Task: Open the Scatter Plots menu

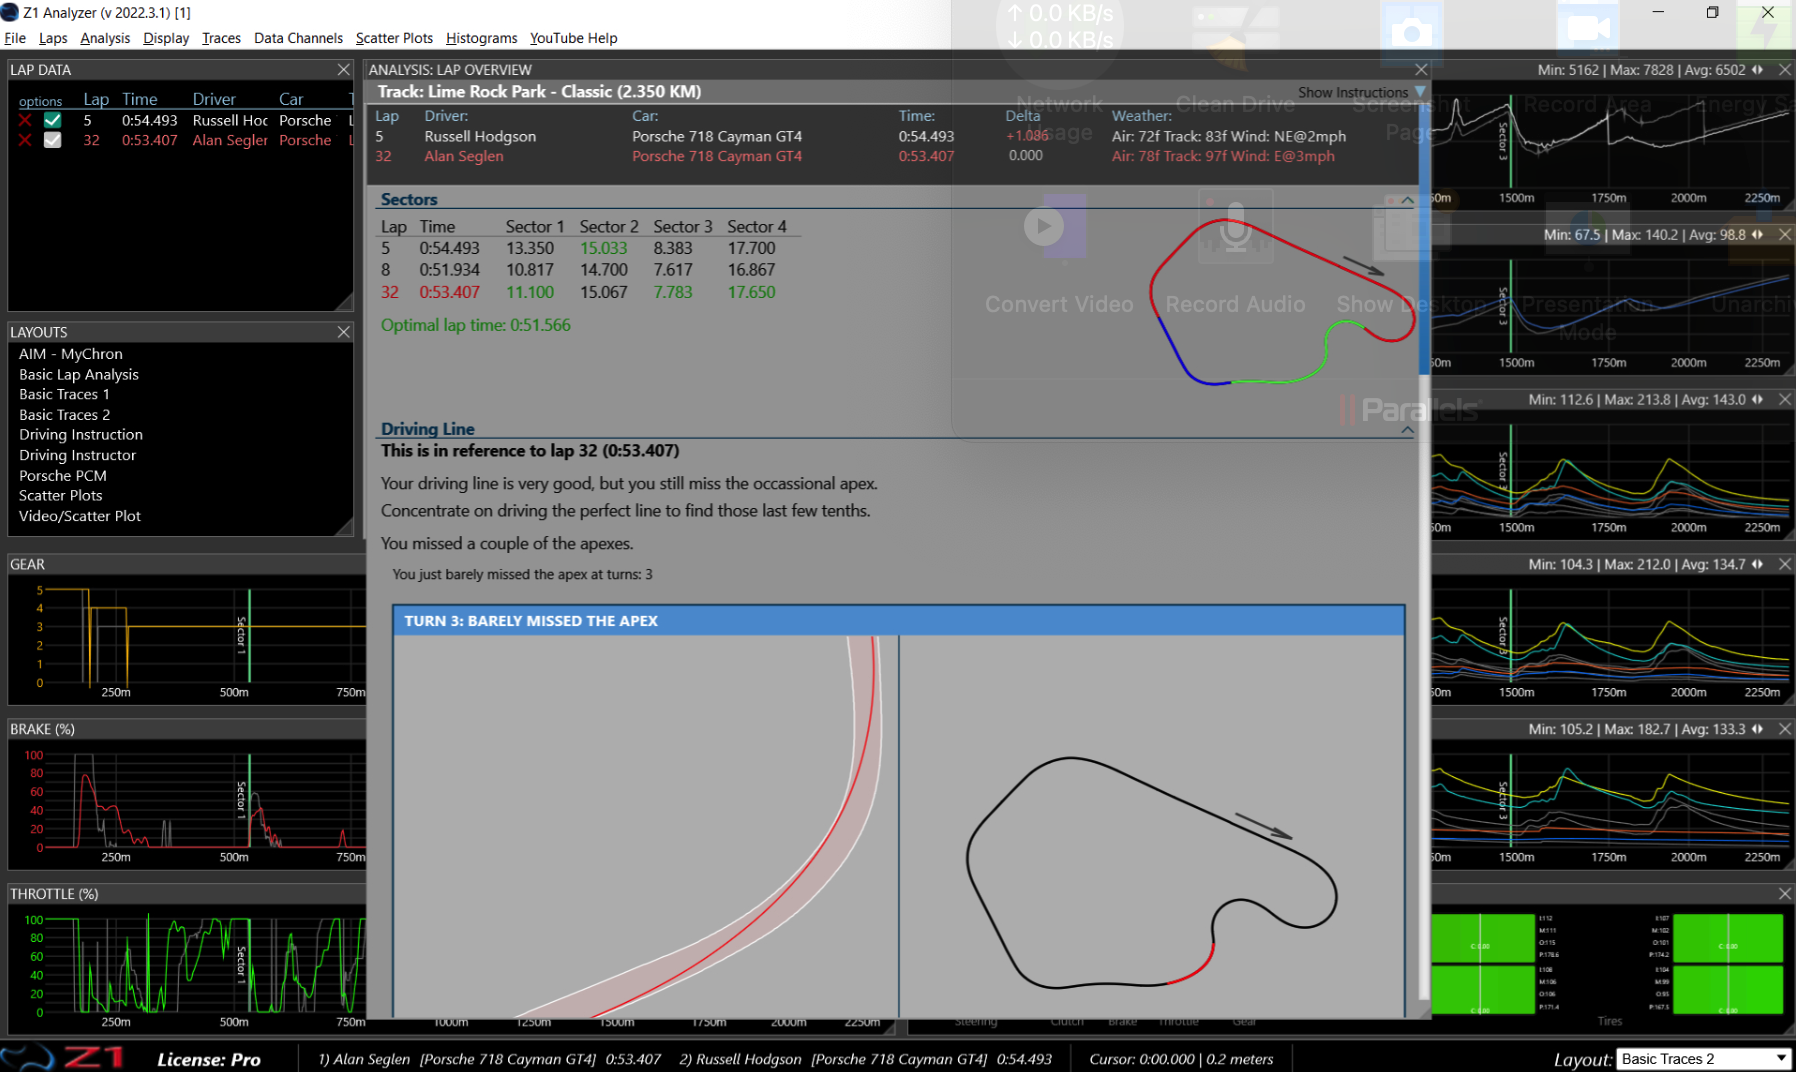Action: coord(394,38)
